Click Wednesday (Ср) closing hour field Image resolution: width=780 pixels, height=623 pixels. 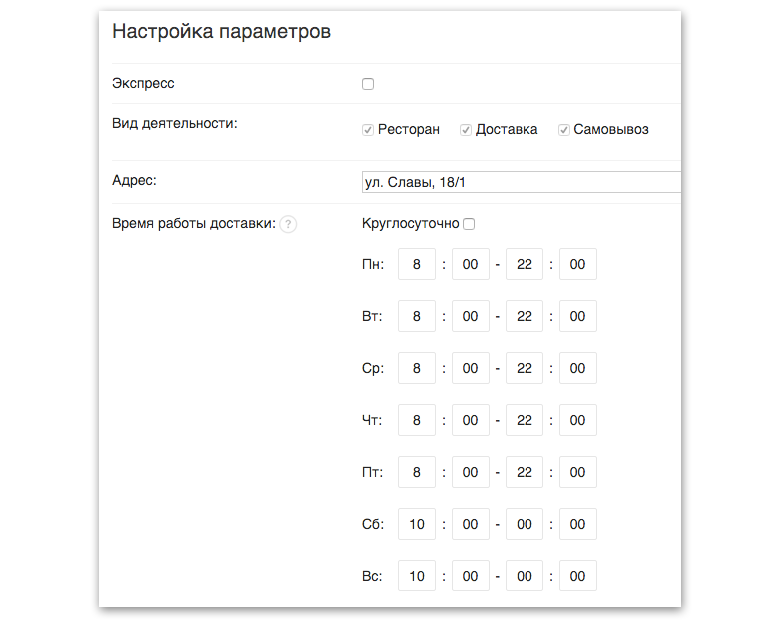(524, 368)
